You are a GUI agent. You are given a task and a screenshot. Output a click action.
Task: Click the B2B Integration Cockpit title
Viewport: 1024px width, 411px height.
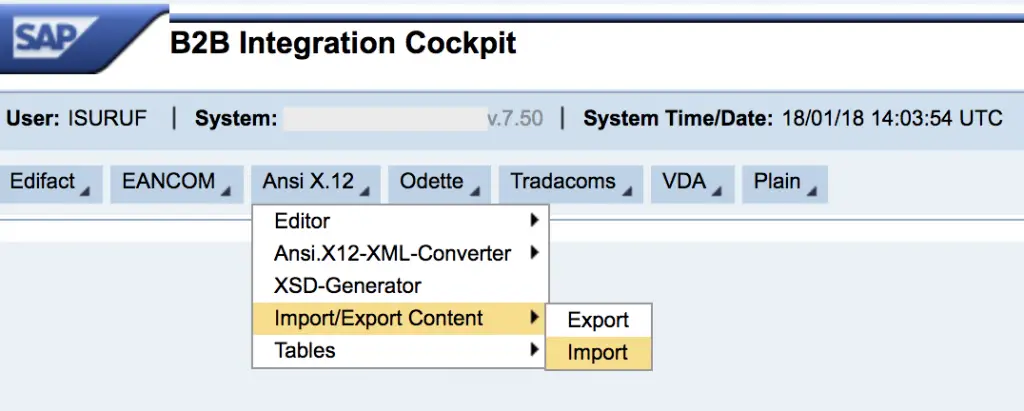(x=343, y=44)
